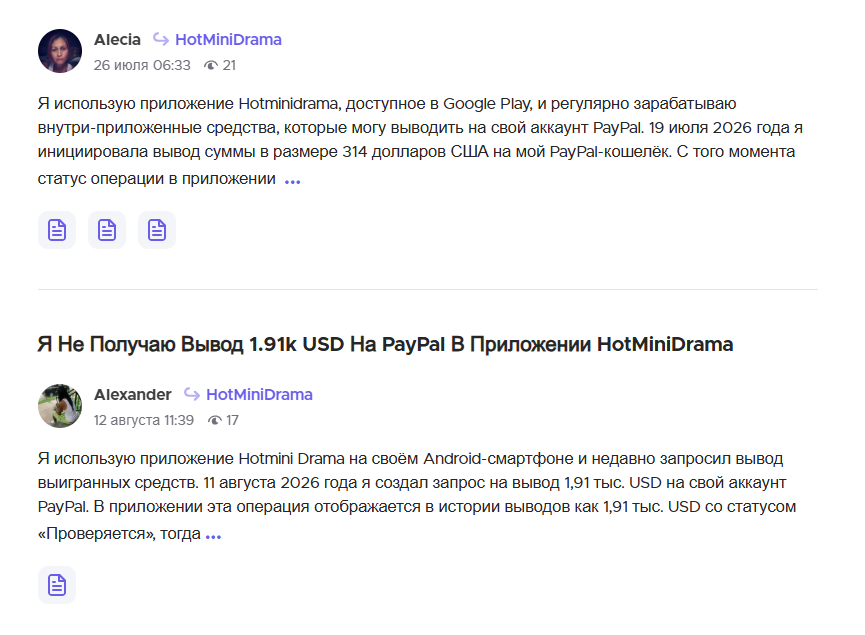
Task: Click view count "17" on Alexander's post
Action: coord(232,420)
